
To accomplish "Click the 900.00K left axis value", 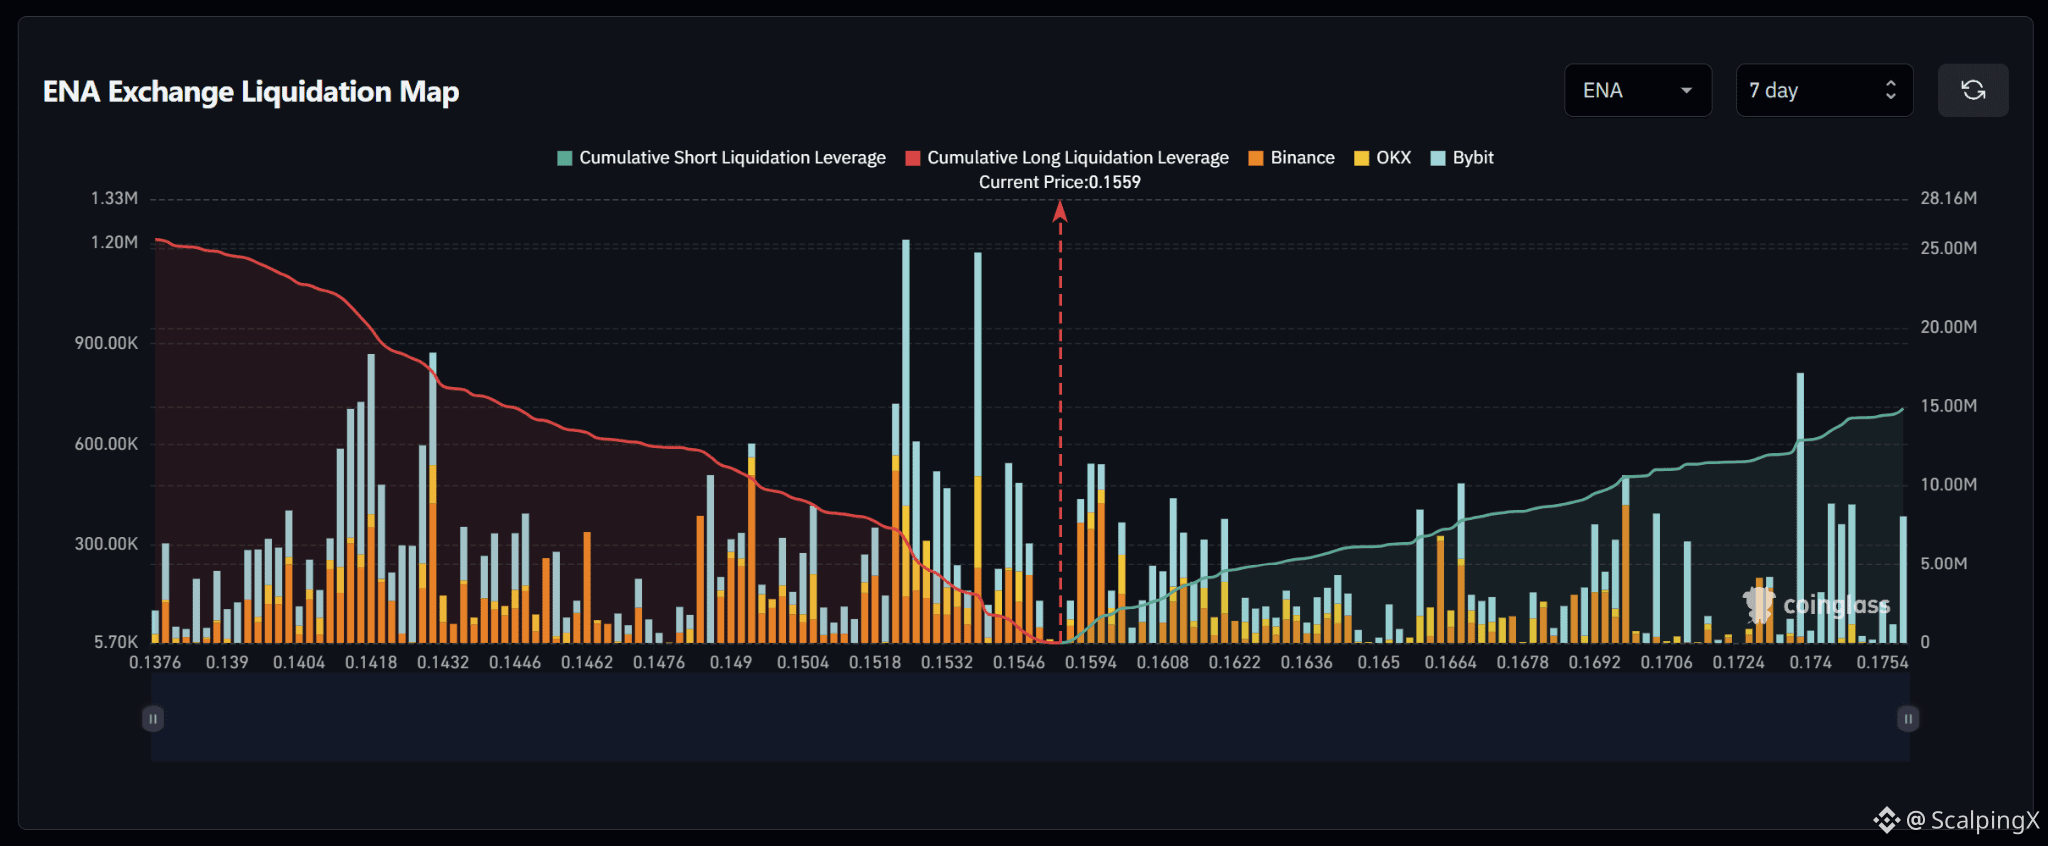I will click(x=106, y=343).
